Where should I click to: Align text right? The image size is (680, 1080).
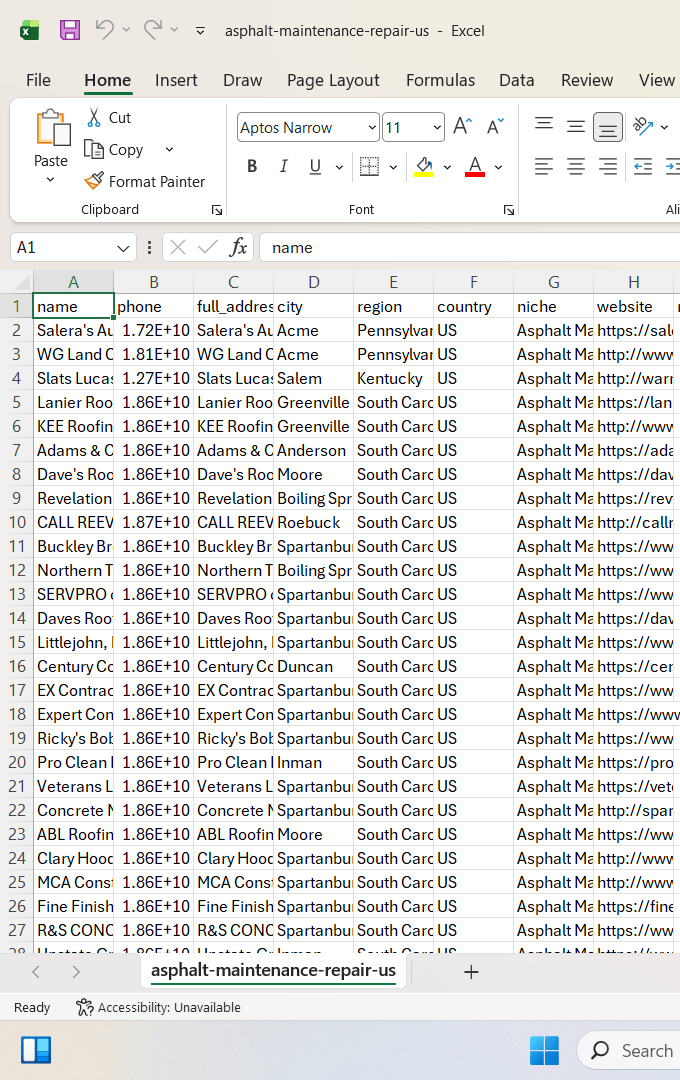pos(608,166)
